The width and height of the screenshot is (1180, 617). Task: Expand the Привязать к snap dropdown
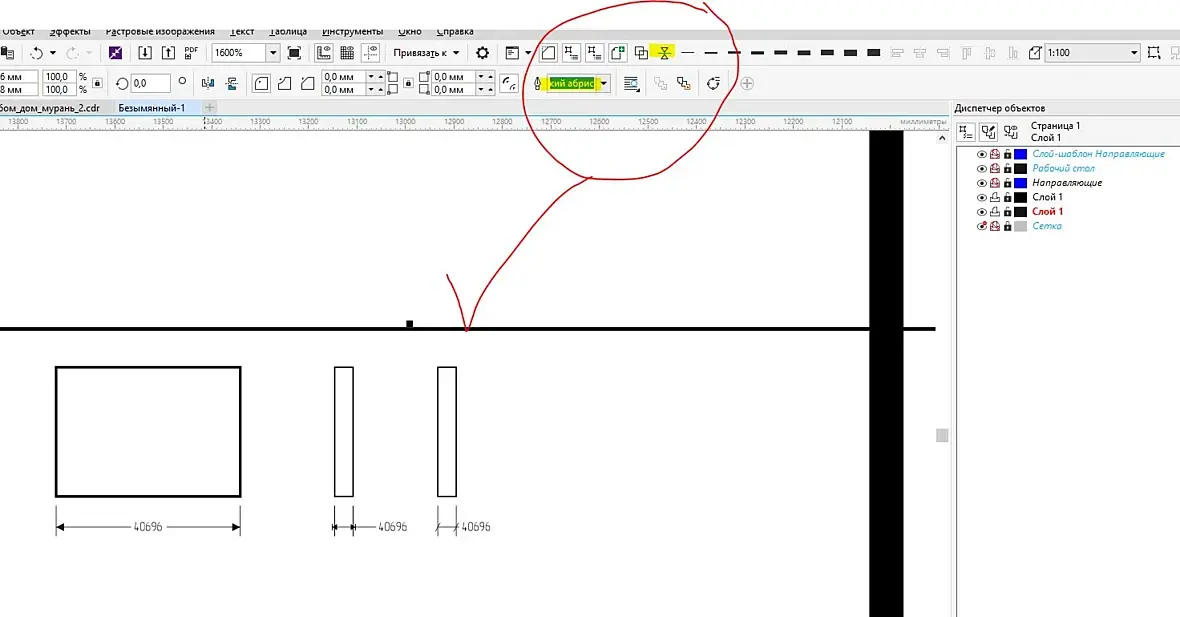(426, 53)
